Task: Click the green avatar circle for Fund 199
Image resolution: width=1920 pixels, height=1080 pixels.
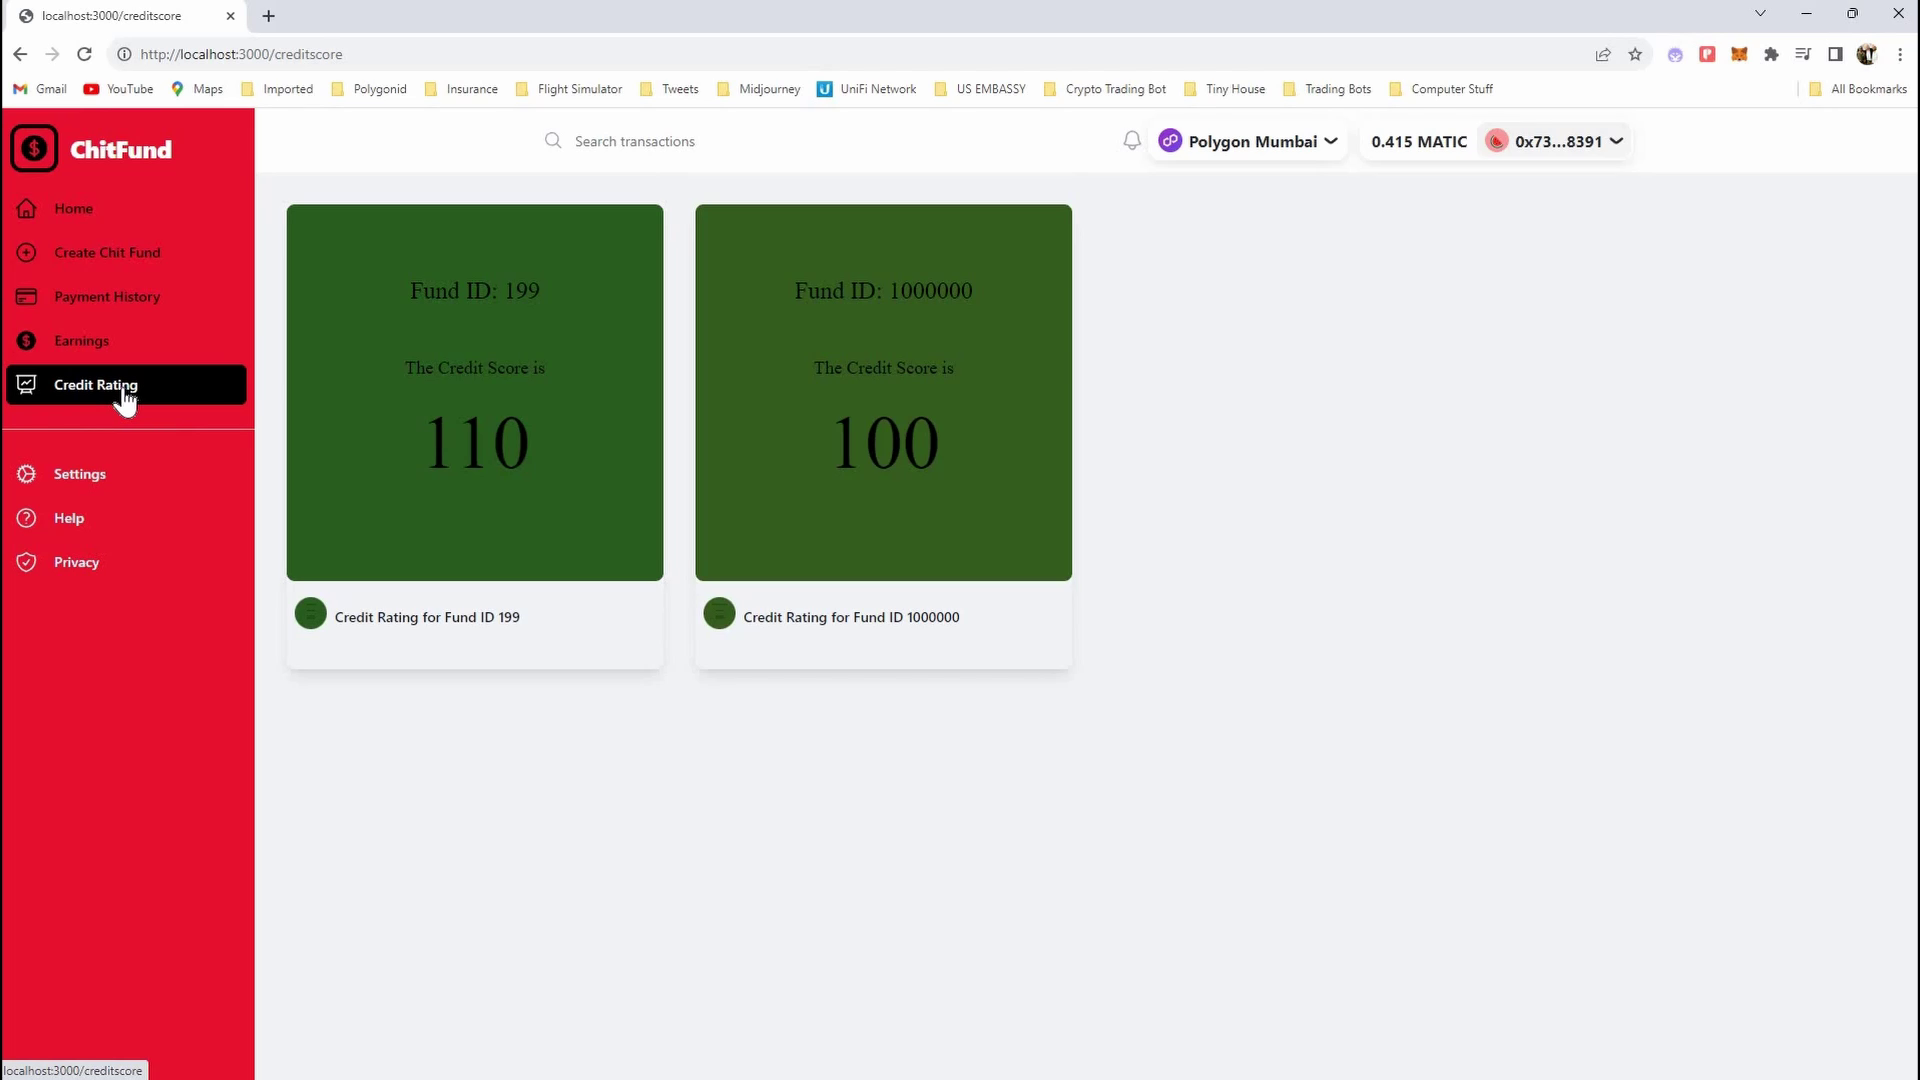Action: pos(311,613)
